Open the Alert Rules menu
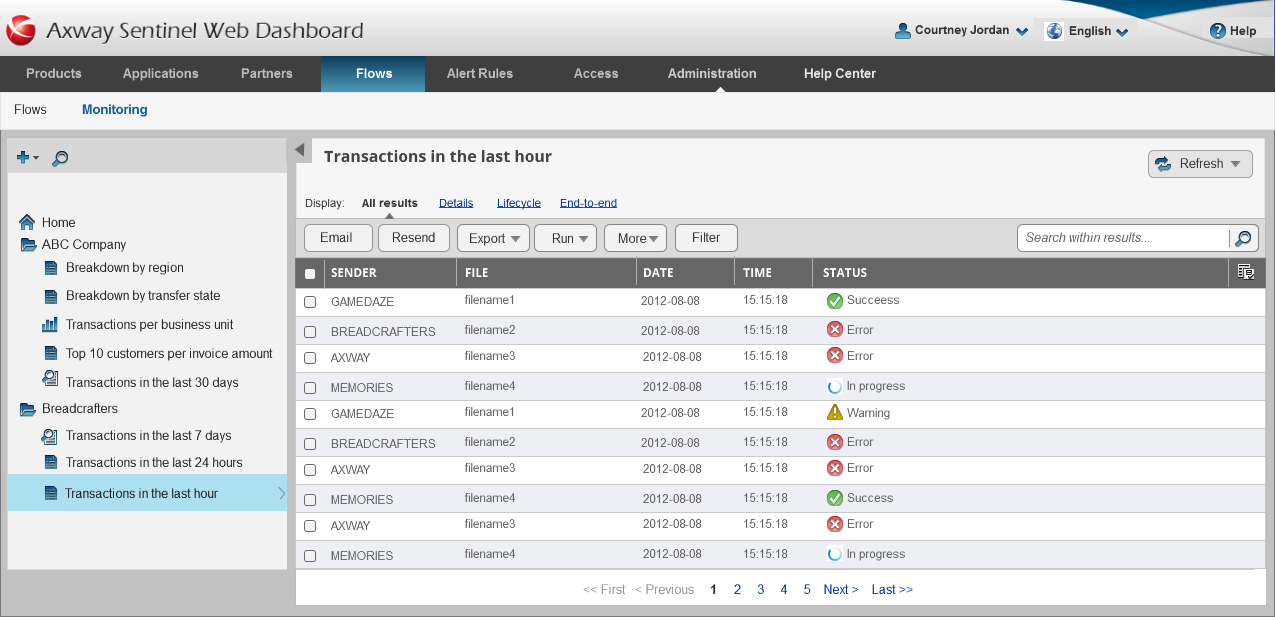 click(x=480, y=74)
